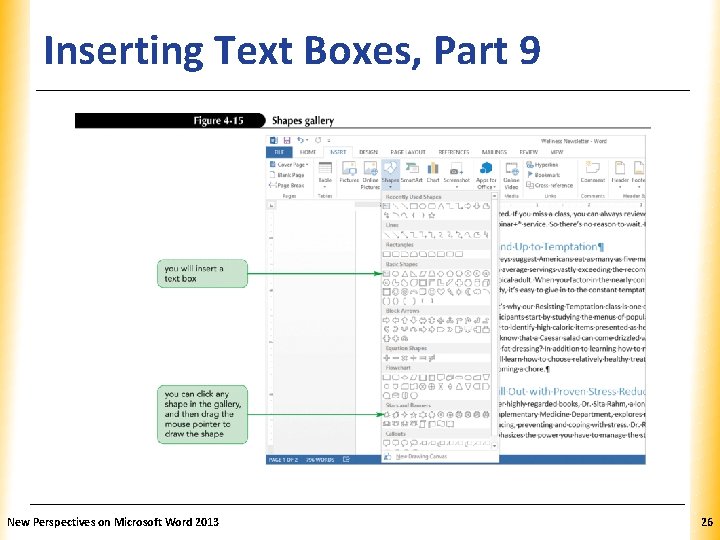
Task: Choose the minus sign in Equation Shapes
Action: pos(396,358)
